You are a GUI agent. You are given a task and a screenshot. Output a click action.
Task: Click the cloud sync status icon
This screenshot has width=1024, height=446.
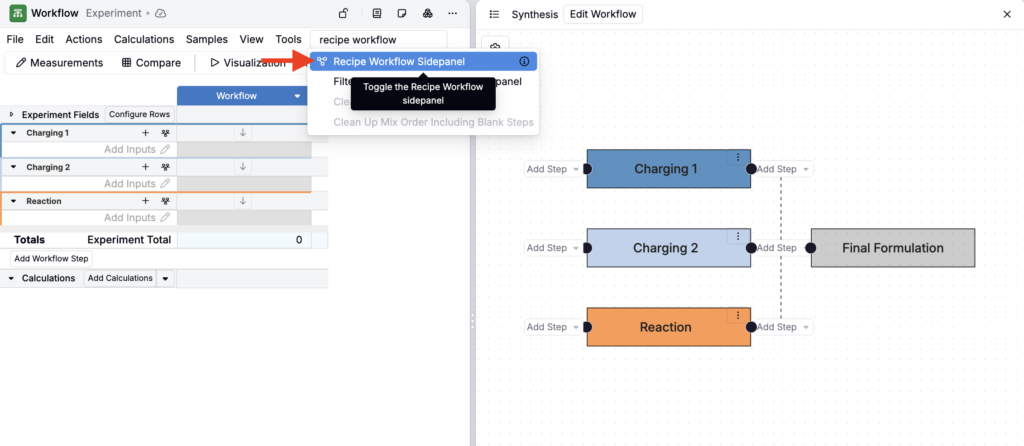click(161, 13)
